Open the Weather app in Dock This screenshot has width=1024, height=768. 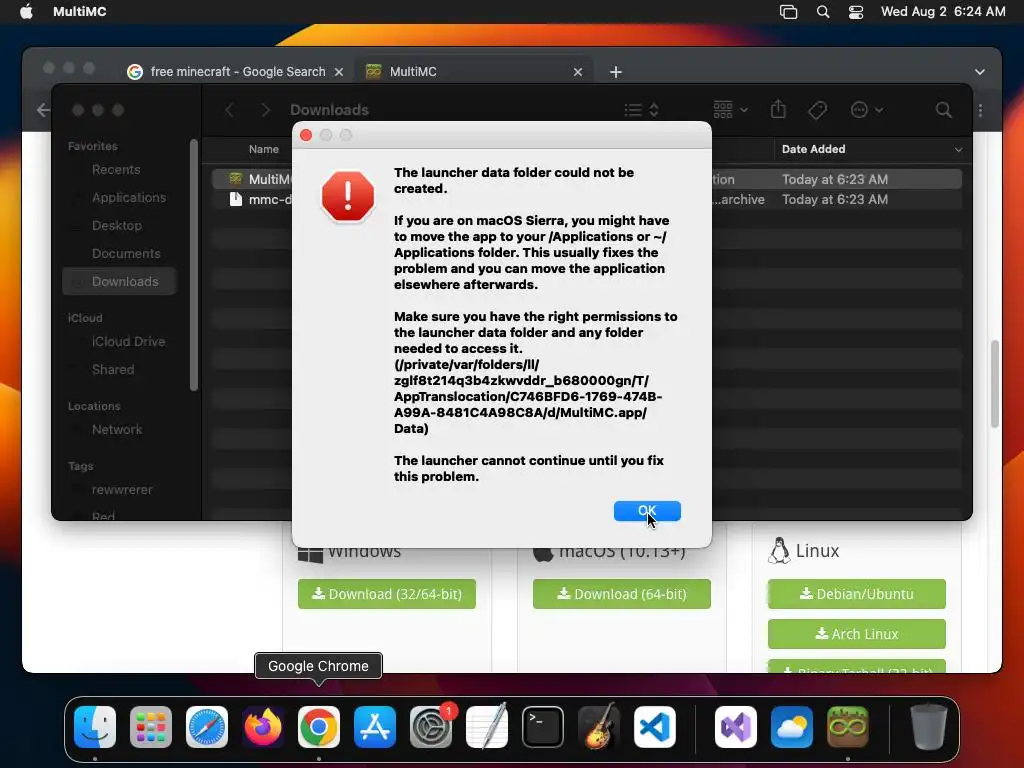click(792, 727)
